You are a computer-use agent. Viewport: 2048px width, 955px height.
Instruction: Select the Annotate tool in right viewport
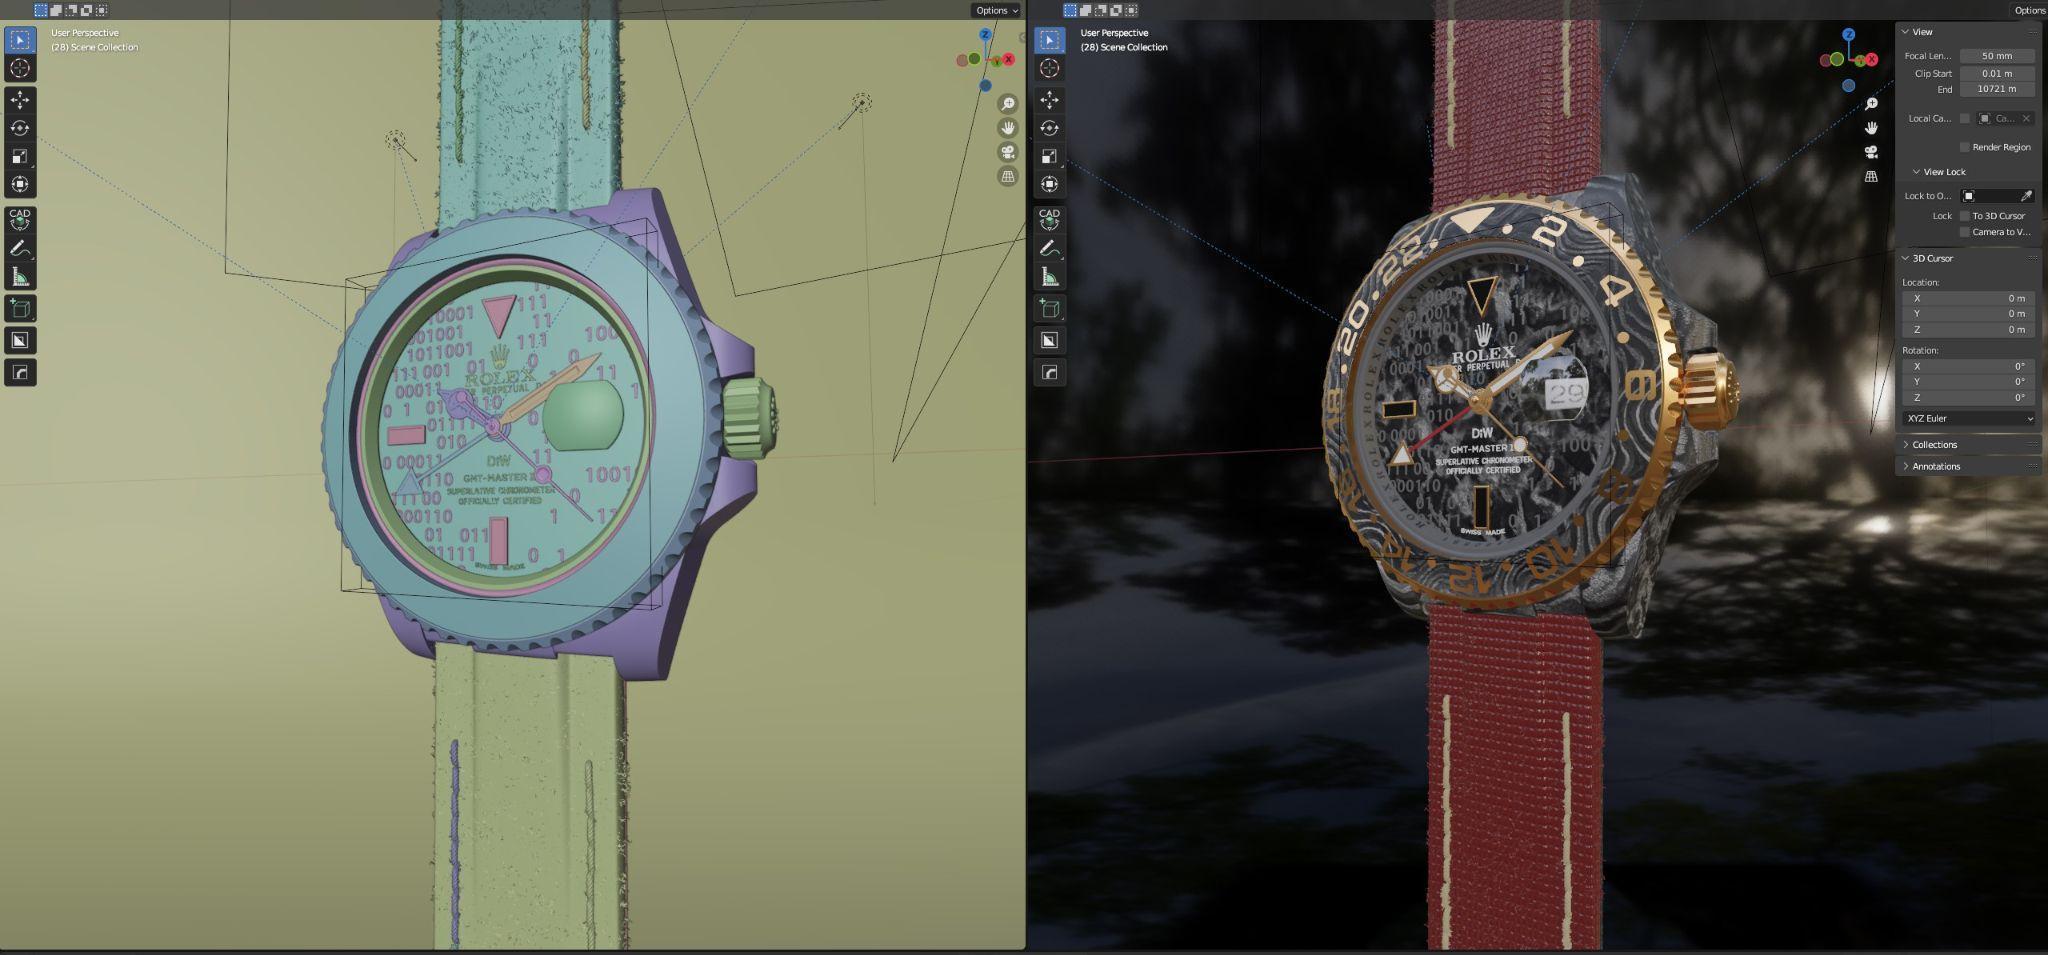1049,248
